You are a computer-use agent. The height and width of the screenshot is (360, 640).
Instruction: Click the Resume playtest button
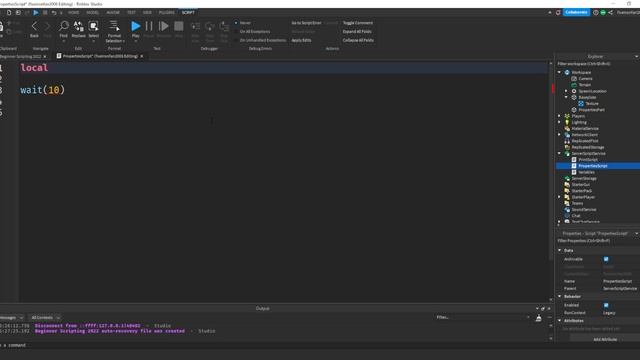(164, 27)
